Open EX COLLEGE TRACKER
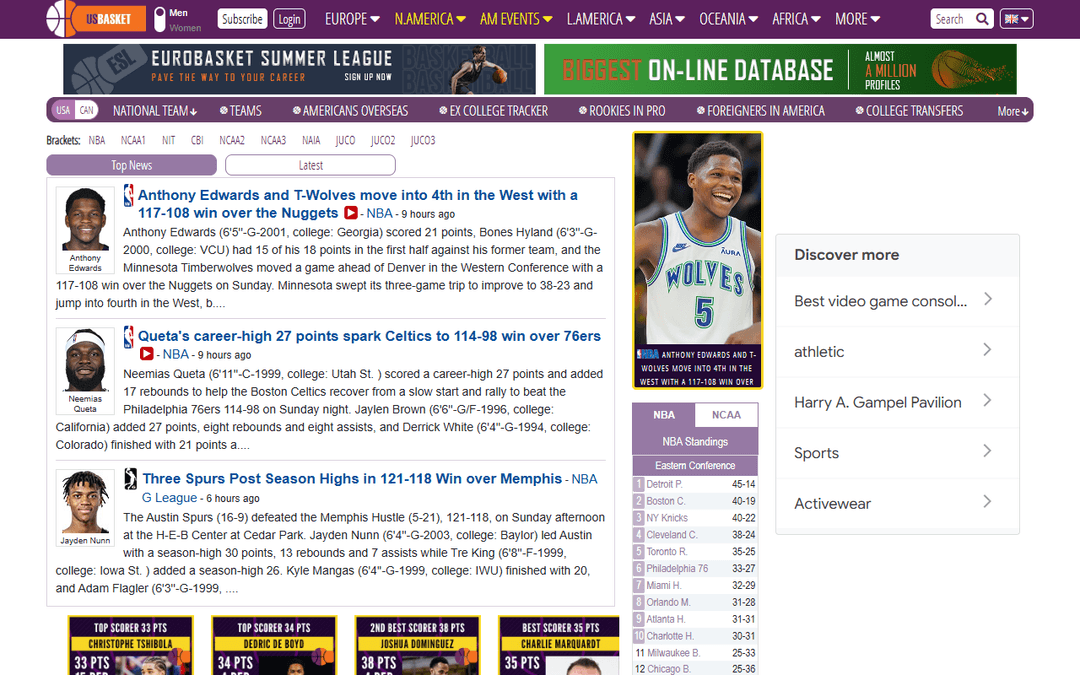This screenshot has width=1080, height=675. (x=494, y=111)
